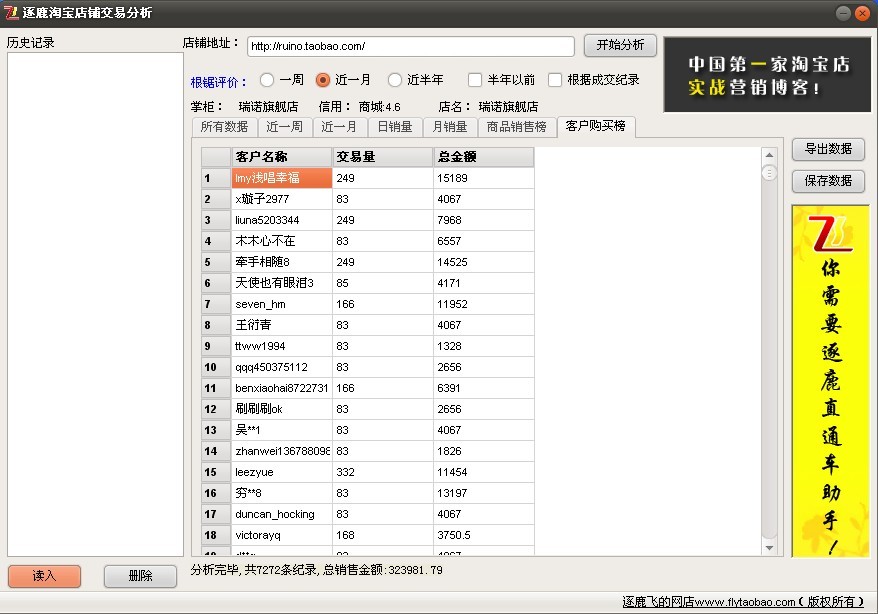Switch to the 月销量 tab
This screenshot has width=878, height=614.
[x=450, y=127]
